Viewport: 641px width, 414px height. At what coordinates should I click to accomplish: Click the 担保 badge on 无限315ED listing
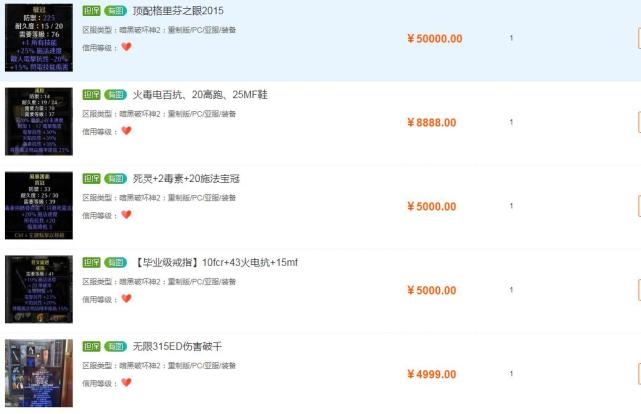[91, 347]
